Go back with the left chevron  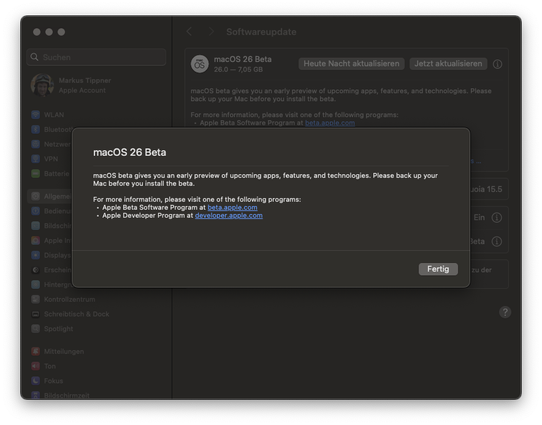tap(189, 32)
